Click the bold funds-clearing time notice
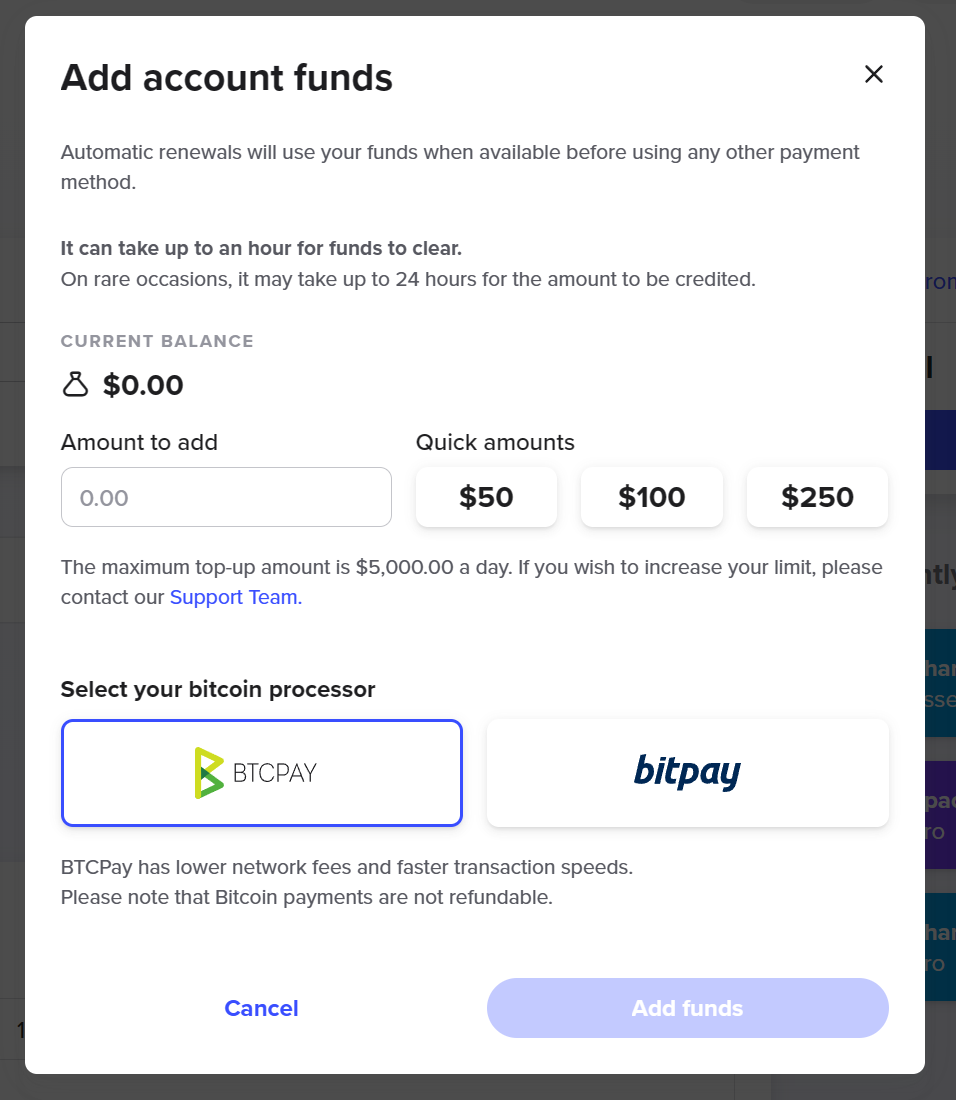 [261, 248]
